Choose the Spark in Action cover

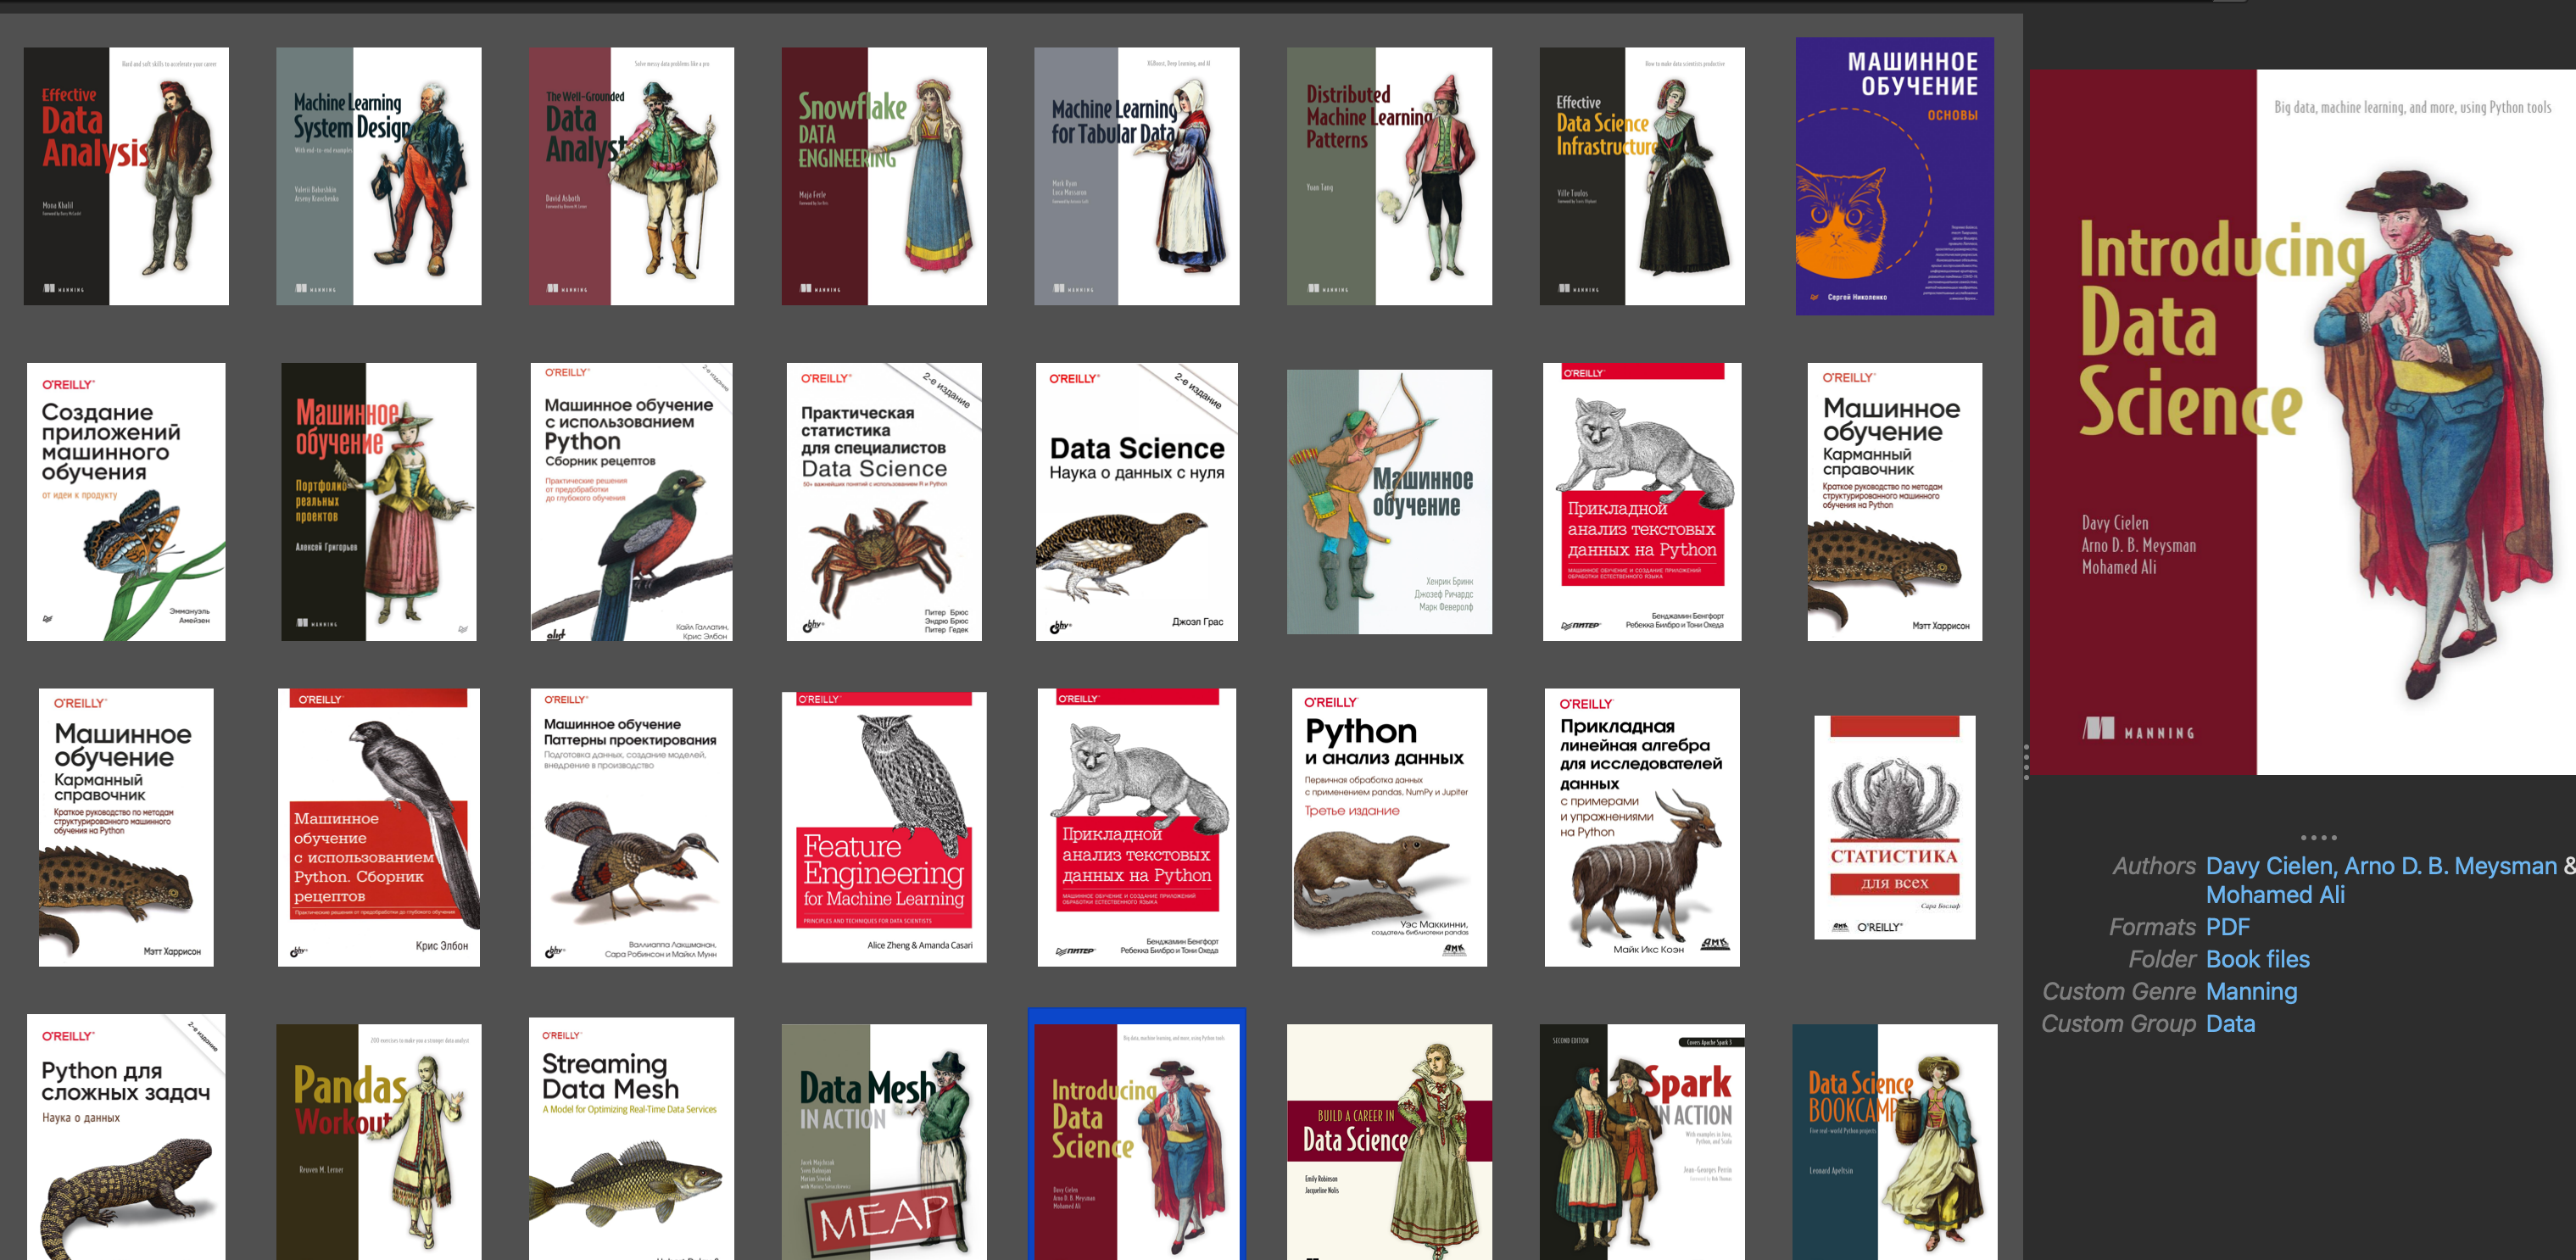tap(1642, 1142)
